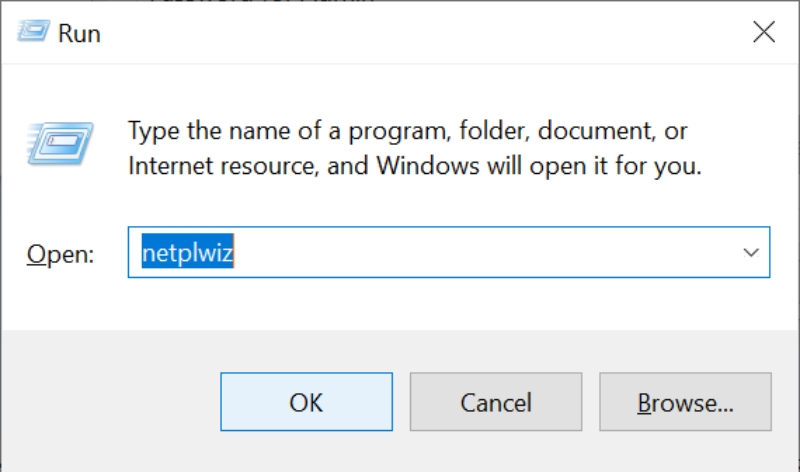
Task: Close the Run dialog with X
Action: pos(764,33)
